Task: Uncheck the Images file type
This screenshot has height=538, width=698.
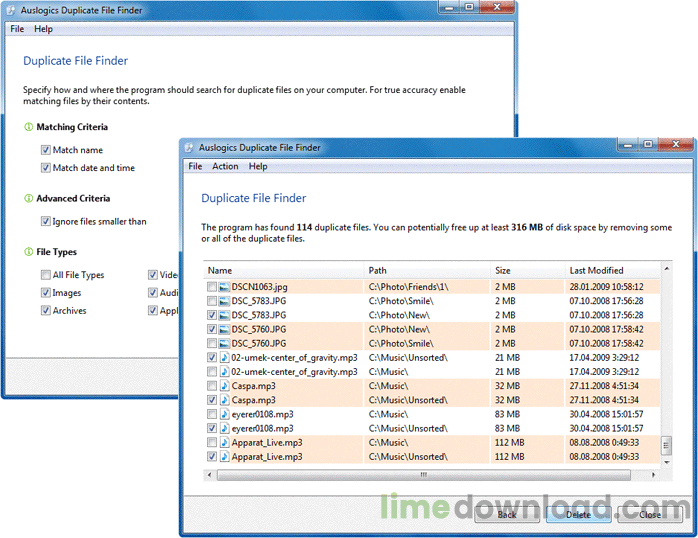Action: [45, 292]
